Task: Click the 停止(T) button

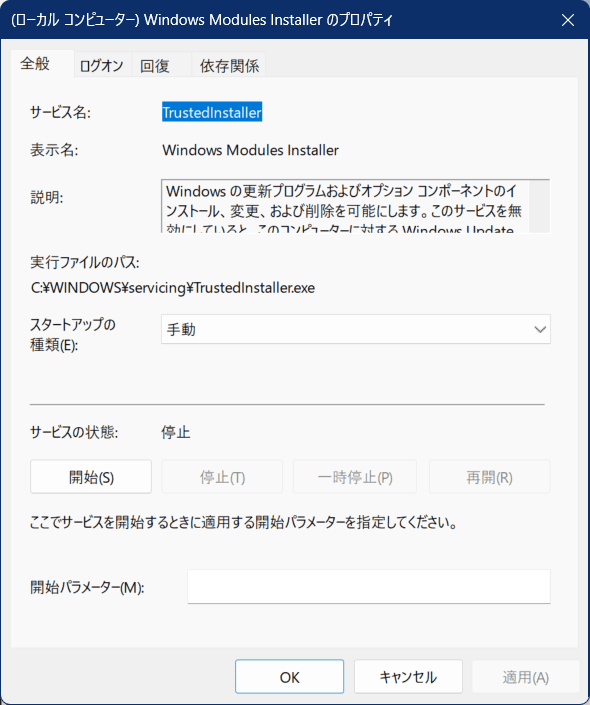Action: pos(222,477)
